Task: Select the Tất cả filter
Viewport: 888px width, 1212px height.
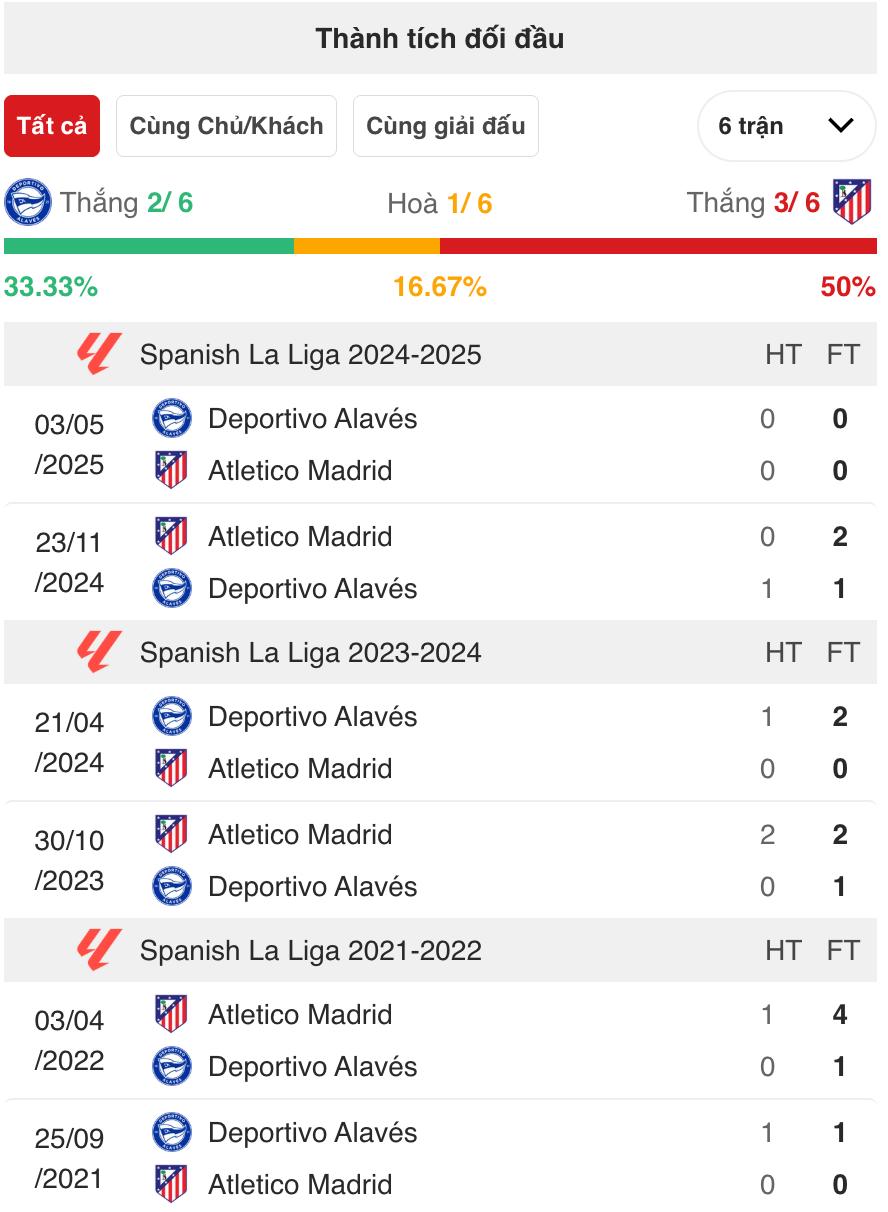Action: pos(52,126)
